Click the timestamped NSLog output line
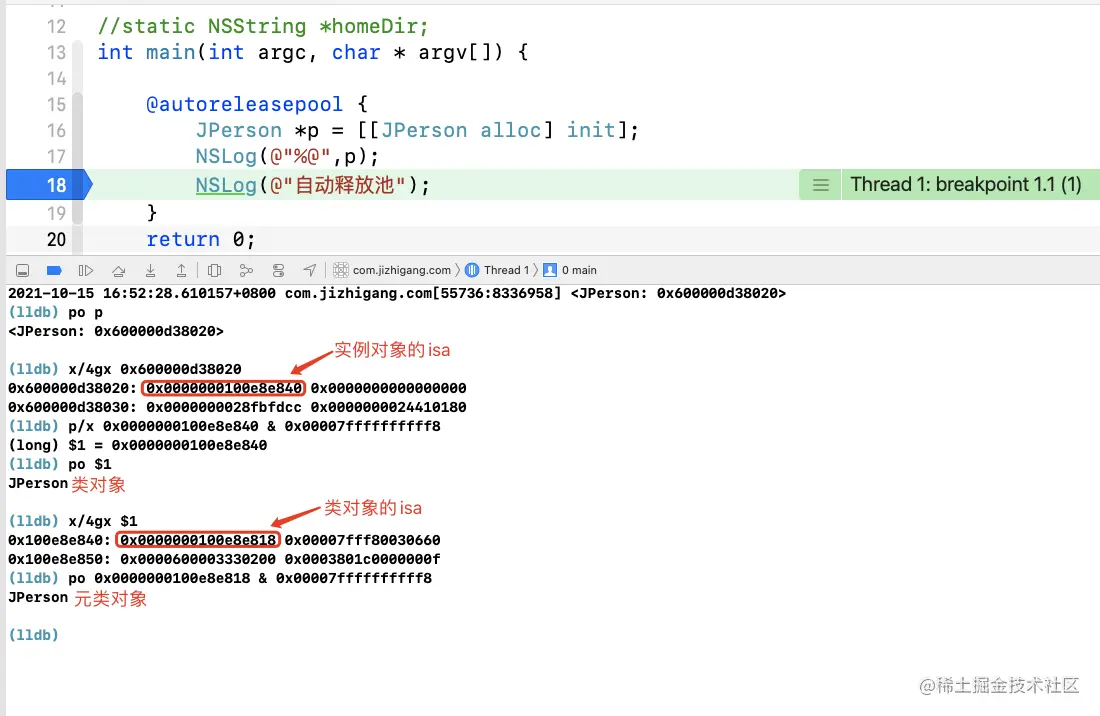This screenshot has width=1100, height=716. click(x=397, y=293)
